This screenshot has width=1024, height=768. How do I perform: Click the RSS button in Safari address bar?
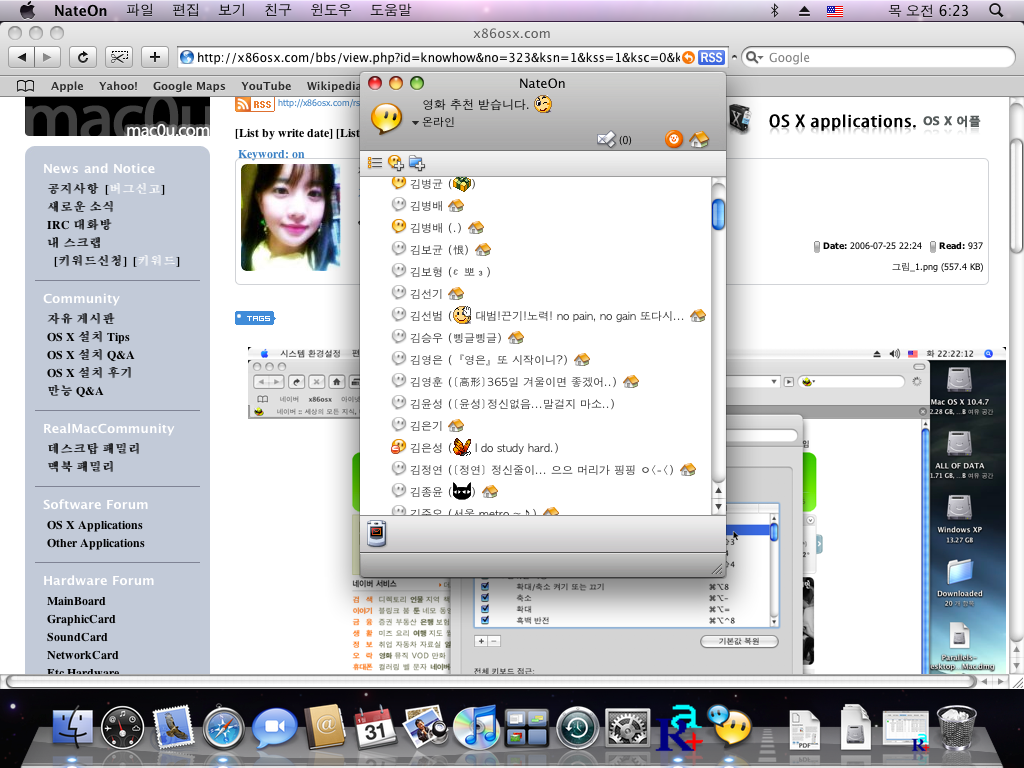[711, 57]
